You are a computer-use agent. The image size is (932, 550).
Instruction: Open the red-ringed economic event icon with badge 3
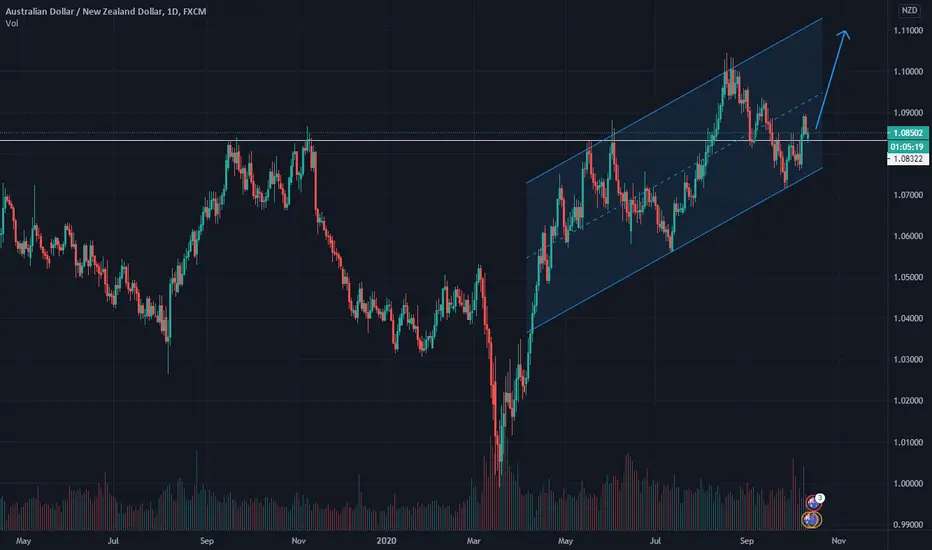coord(814,503)
